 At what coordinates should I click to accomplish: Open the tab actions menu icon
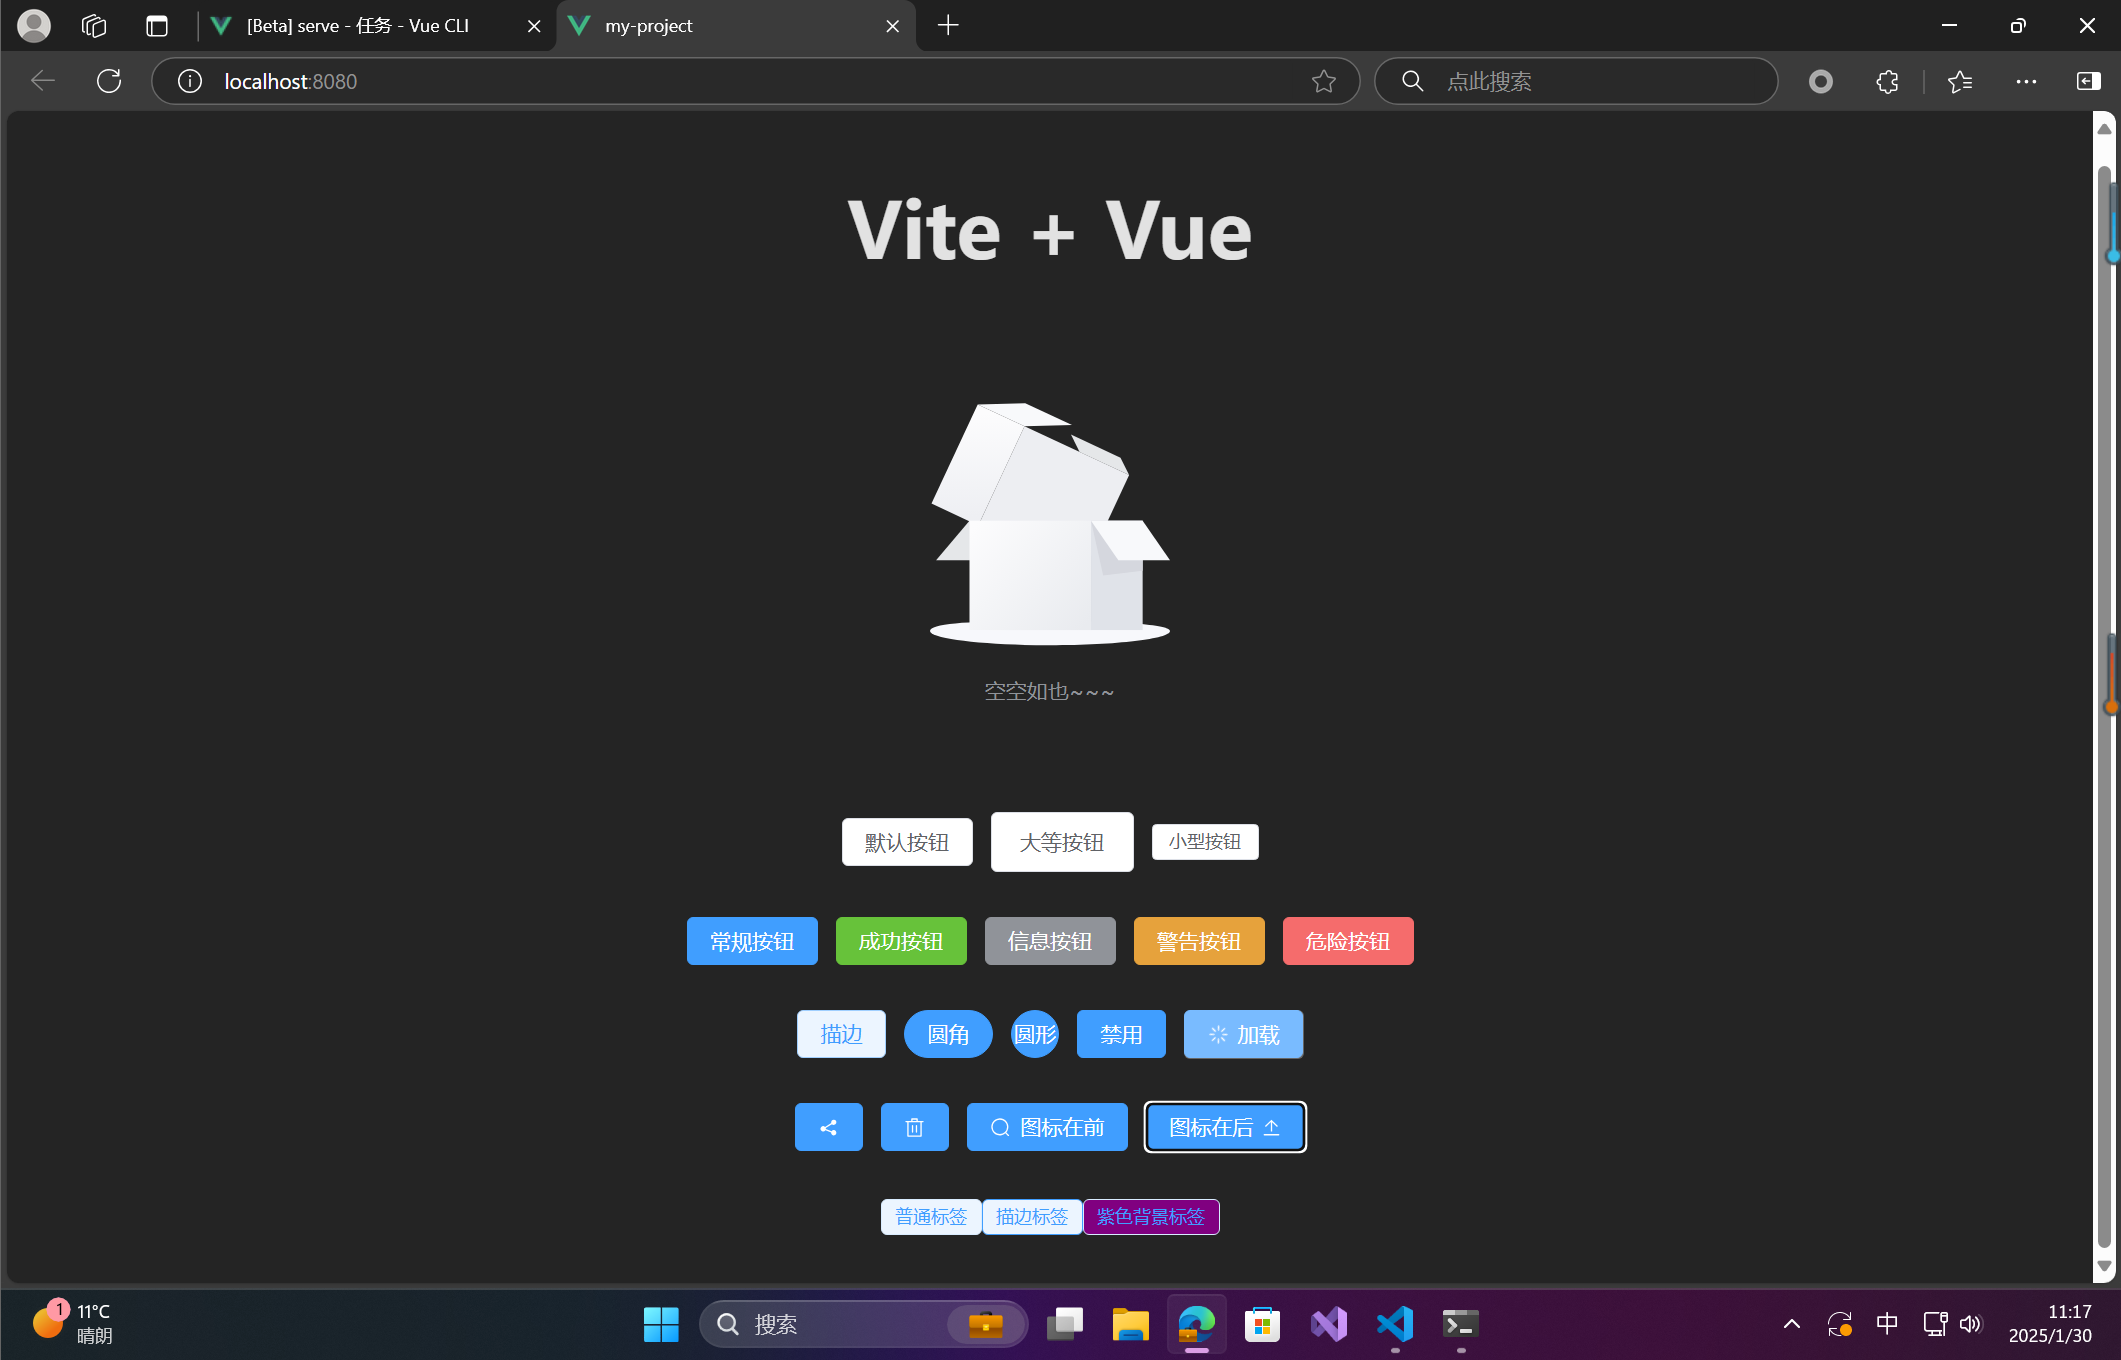pyautogui.click(x=157, y=25)
